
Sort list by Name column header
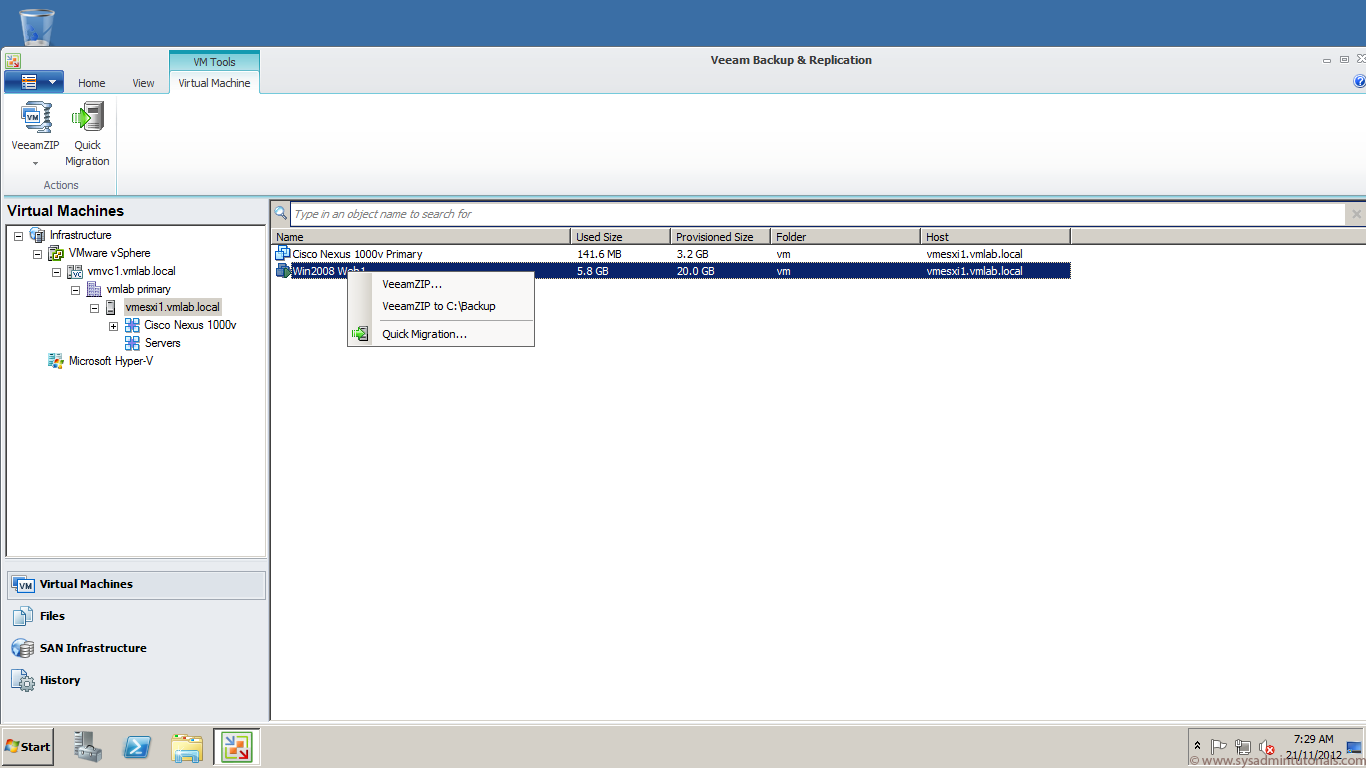point(422,237)
